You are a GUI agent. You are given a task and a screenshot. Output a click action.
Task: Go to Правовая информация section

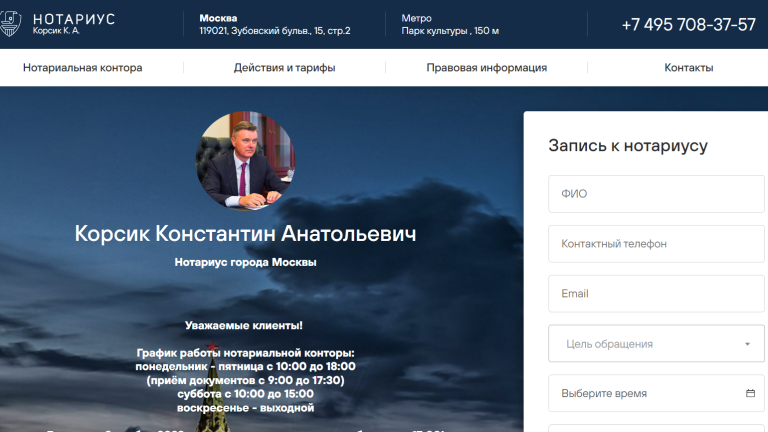click(x=486, y=68)
